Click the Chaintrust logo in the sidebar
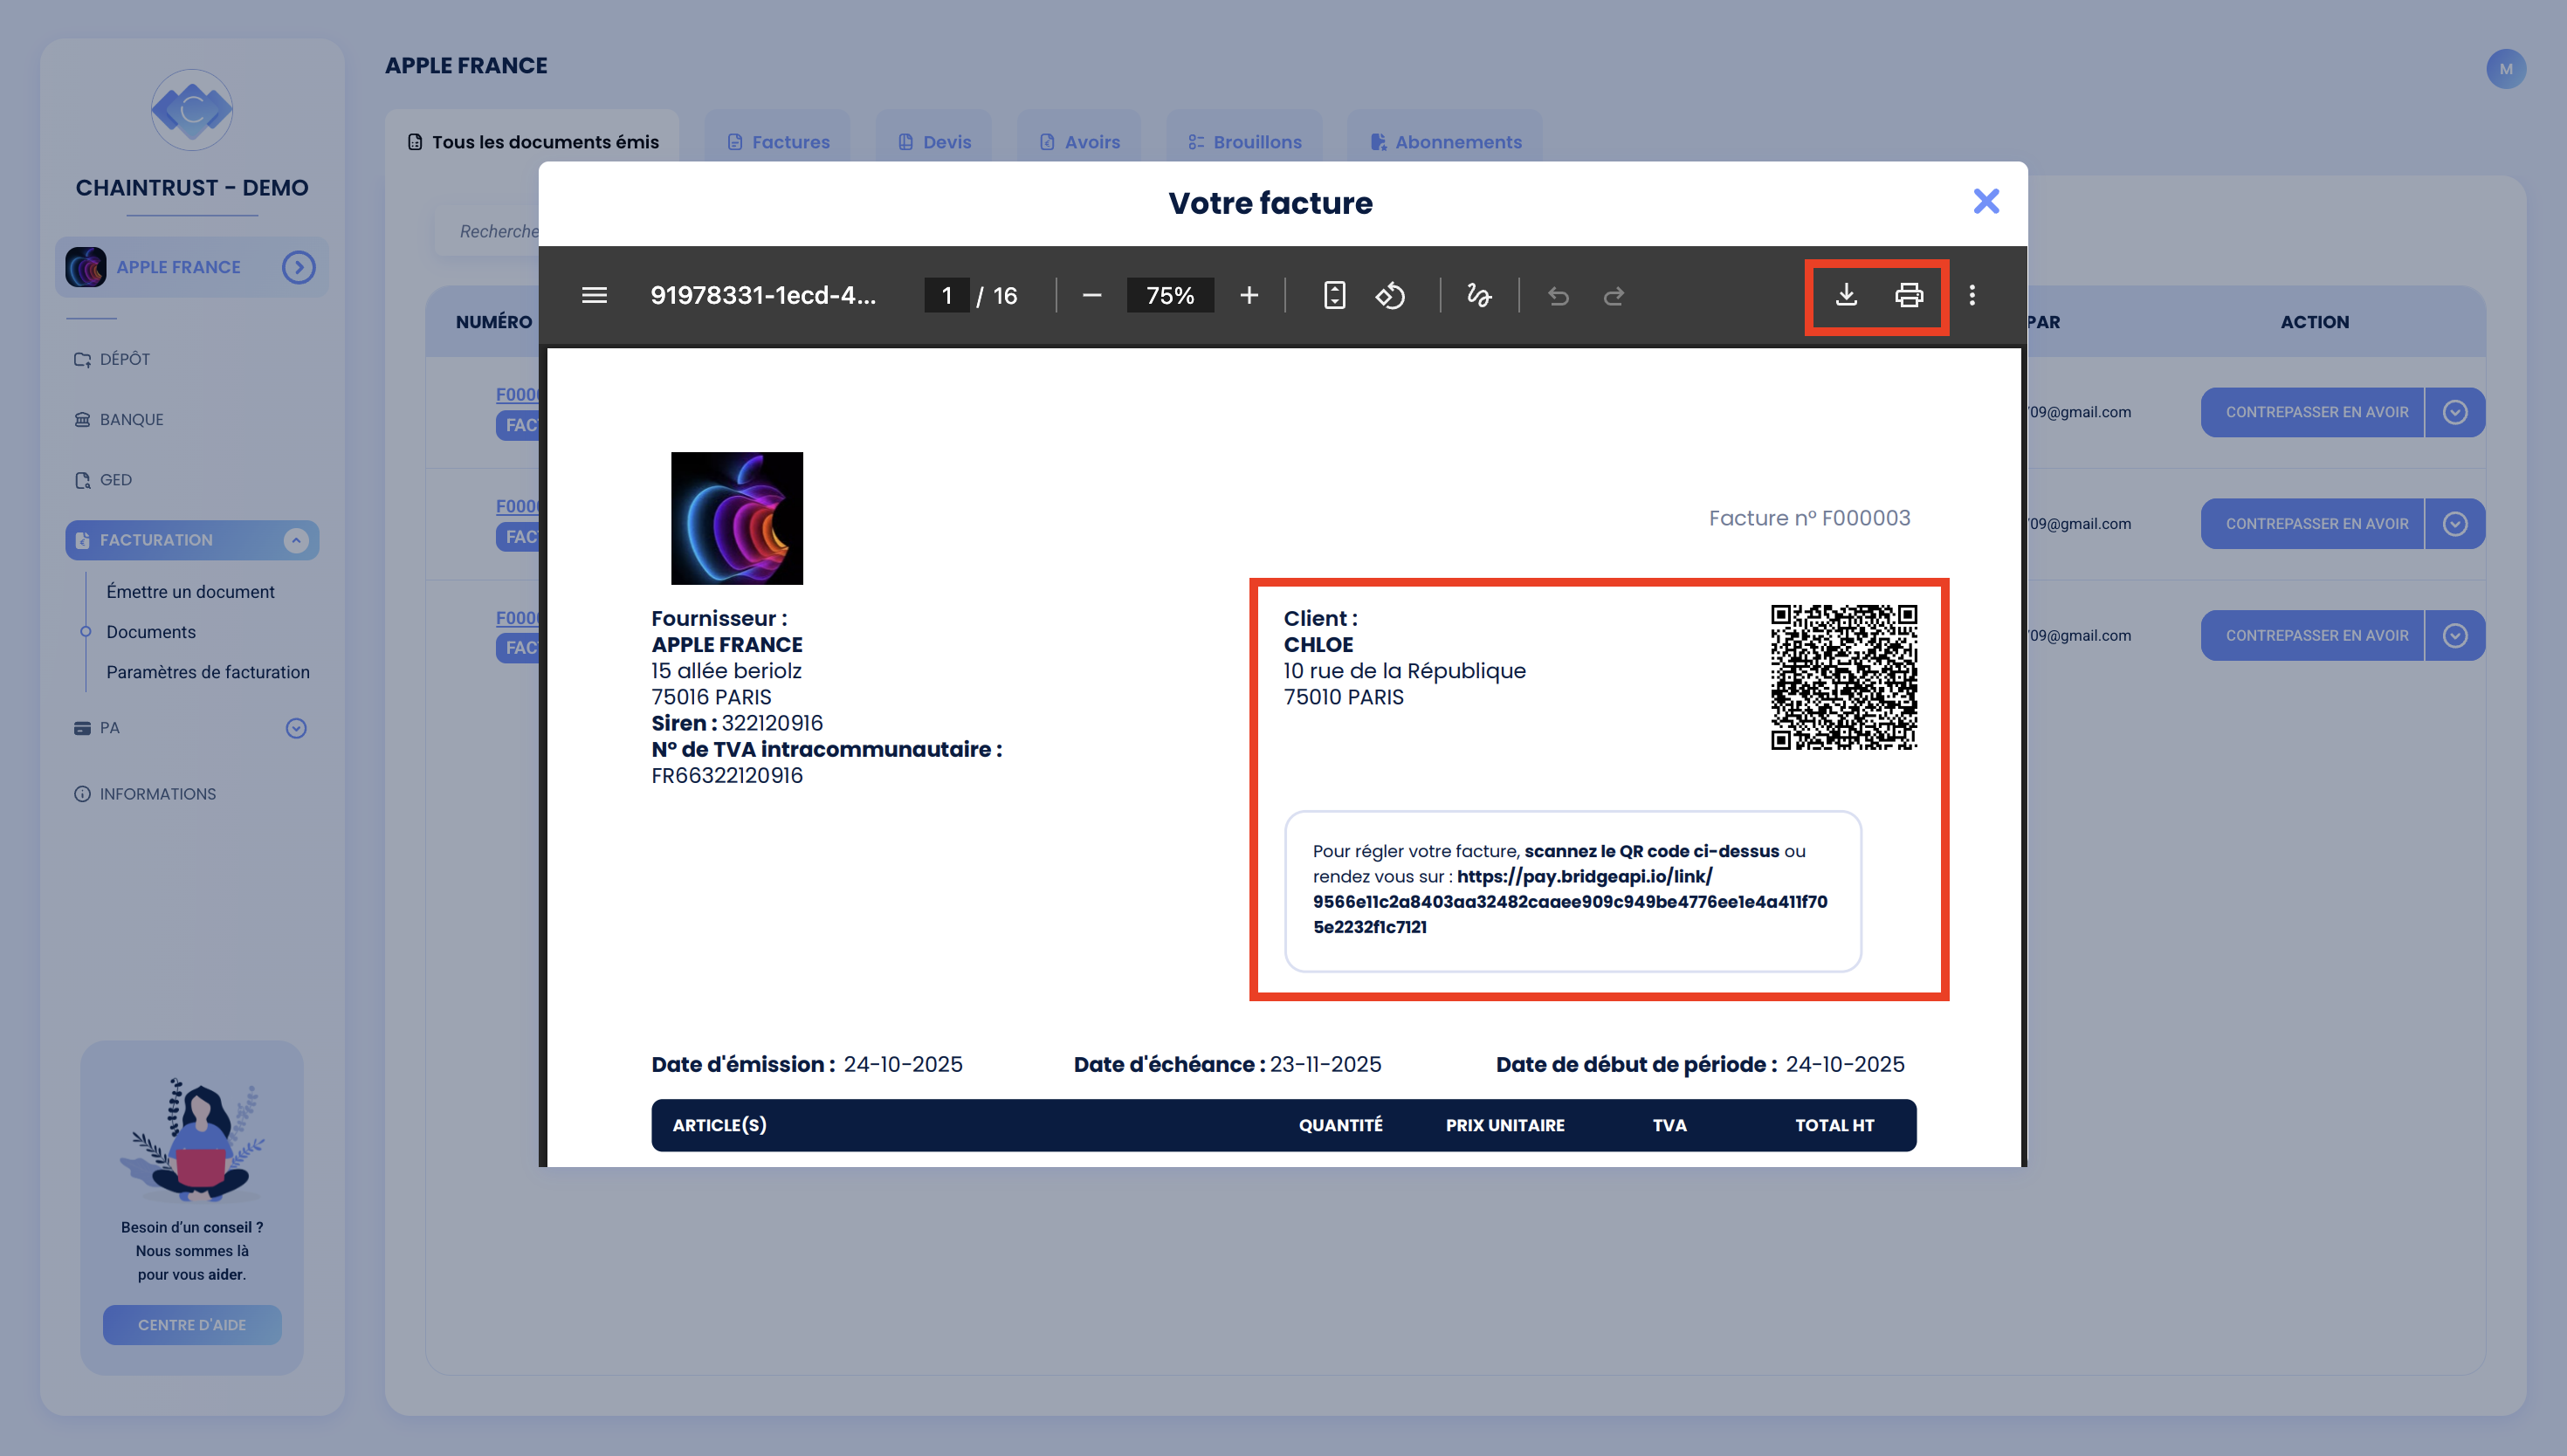2567x1456 pixels. click(191, 110)
